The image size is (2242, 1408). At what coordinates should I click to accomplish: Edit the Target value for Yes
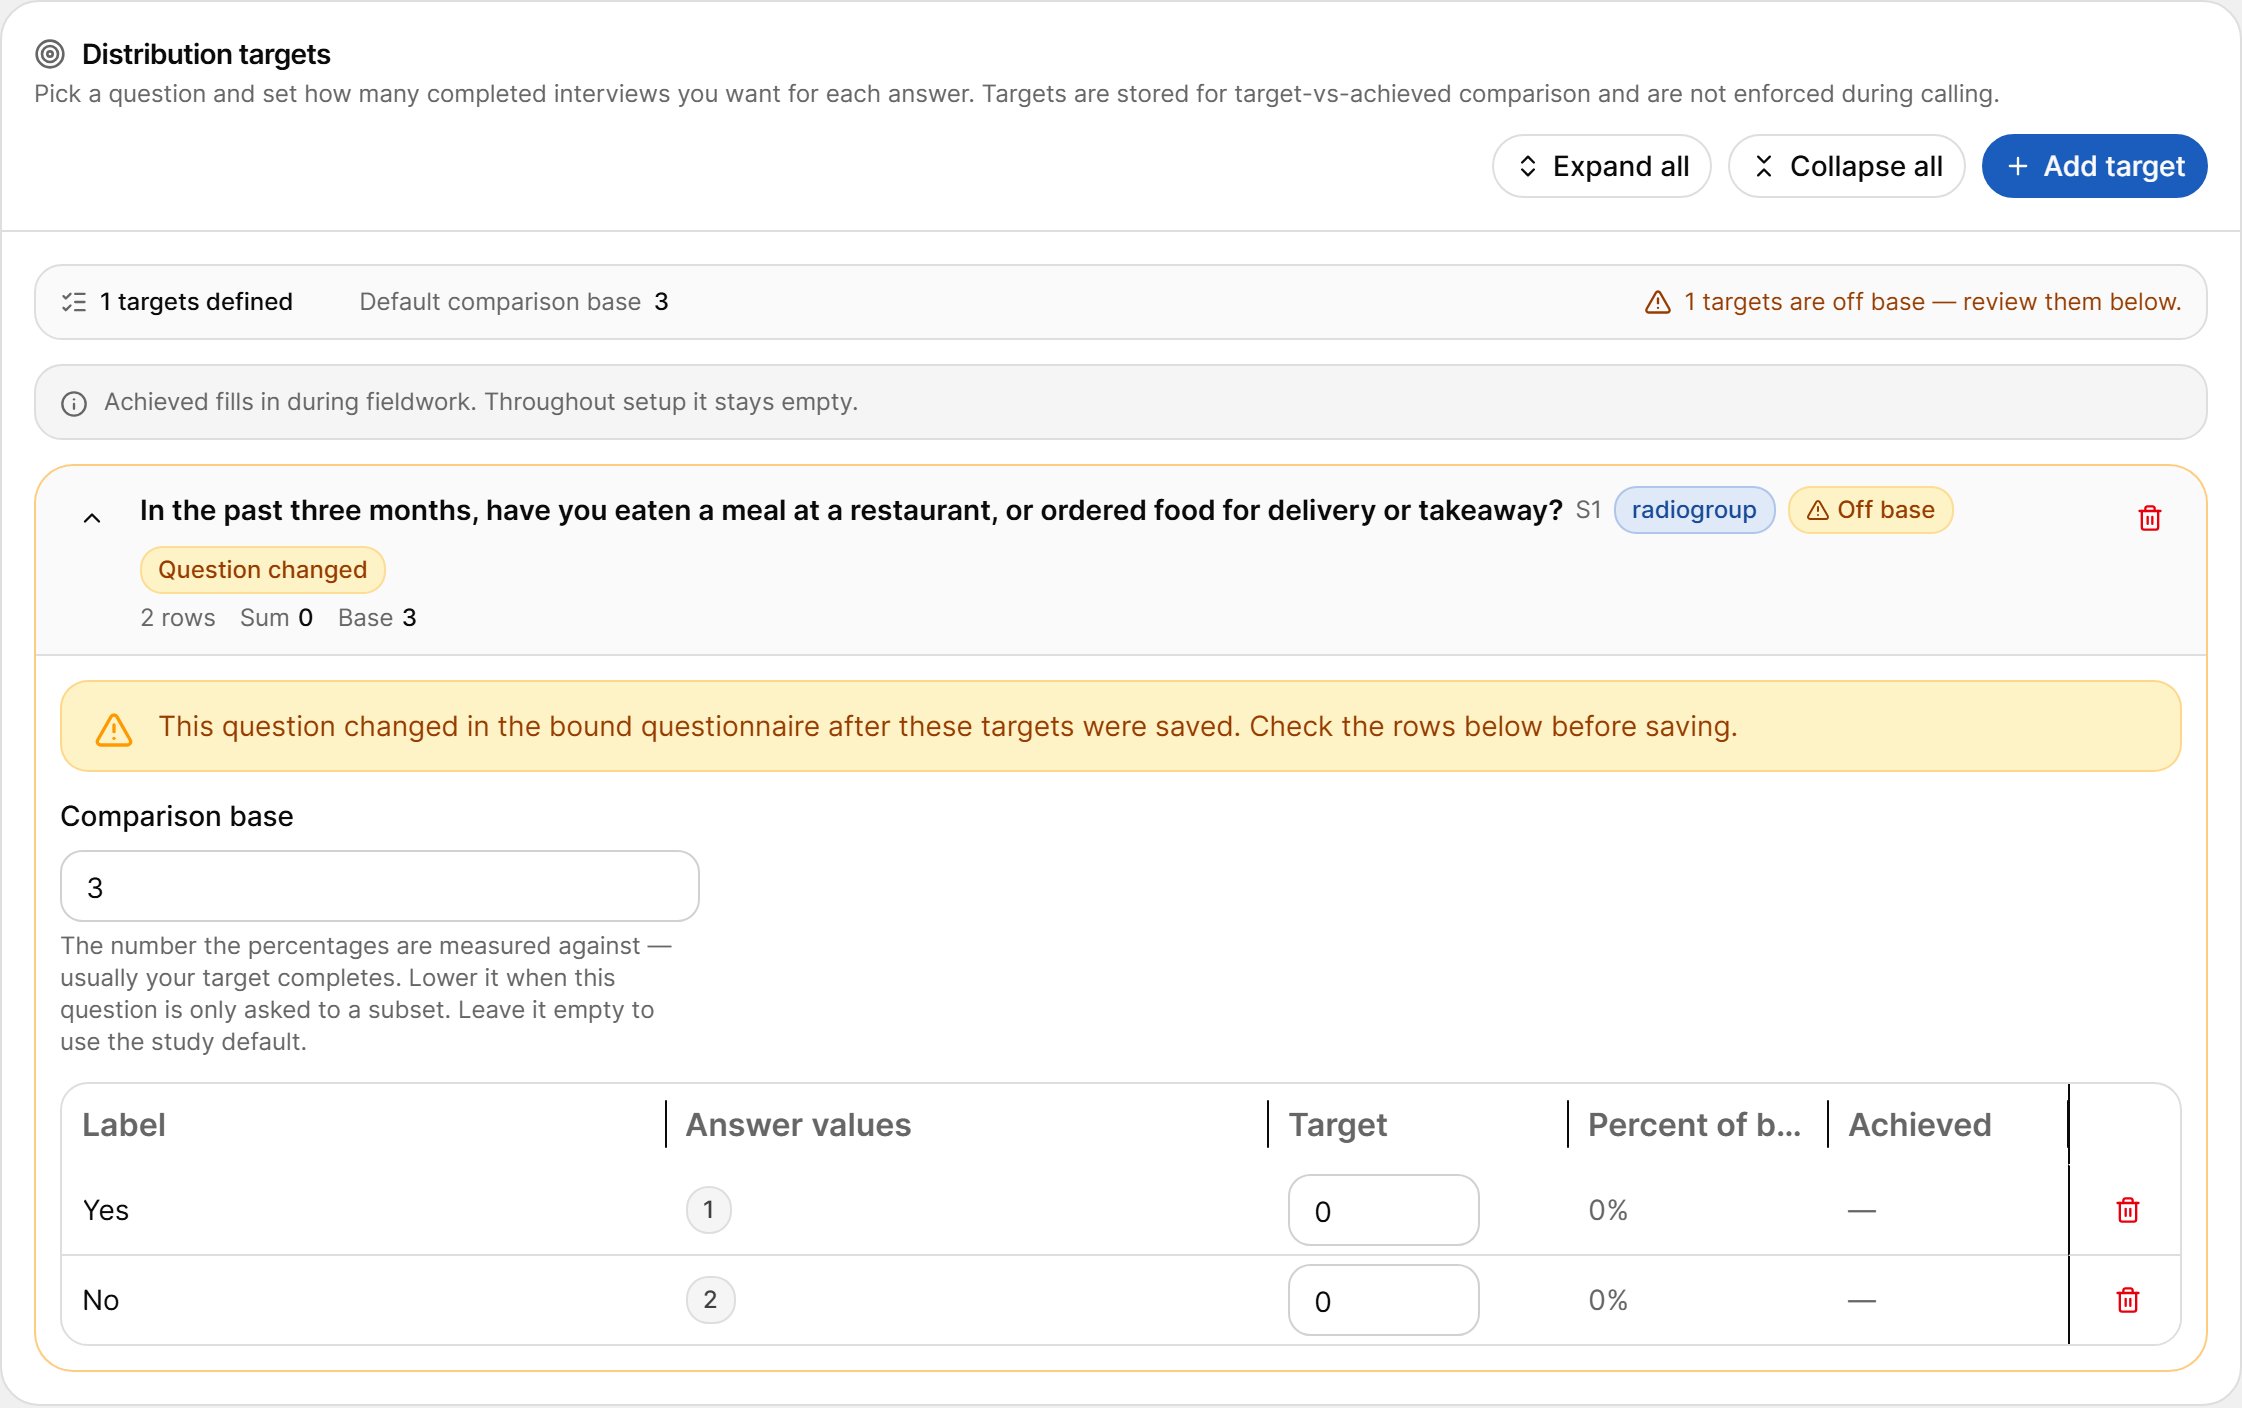[x=1383, y=1210]
